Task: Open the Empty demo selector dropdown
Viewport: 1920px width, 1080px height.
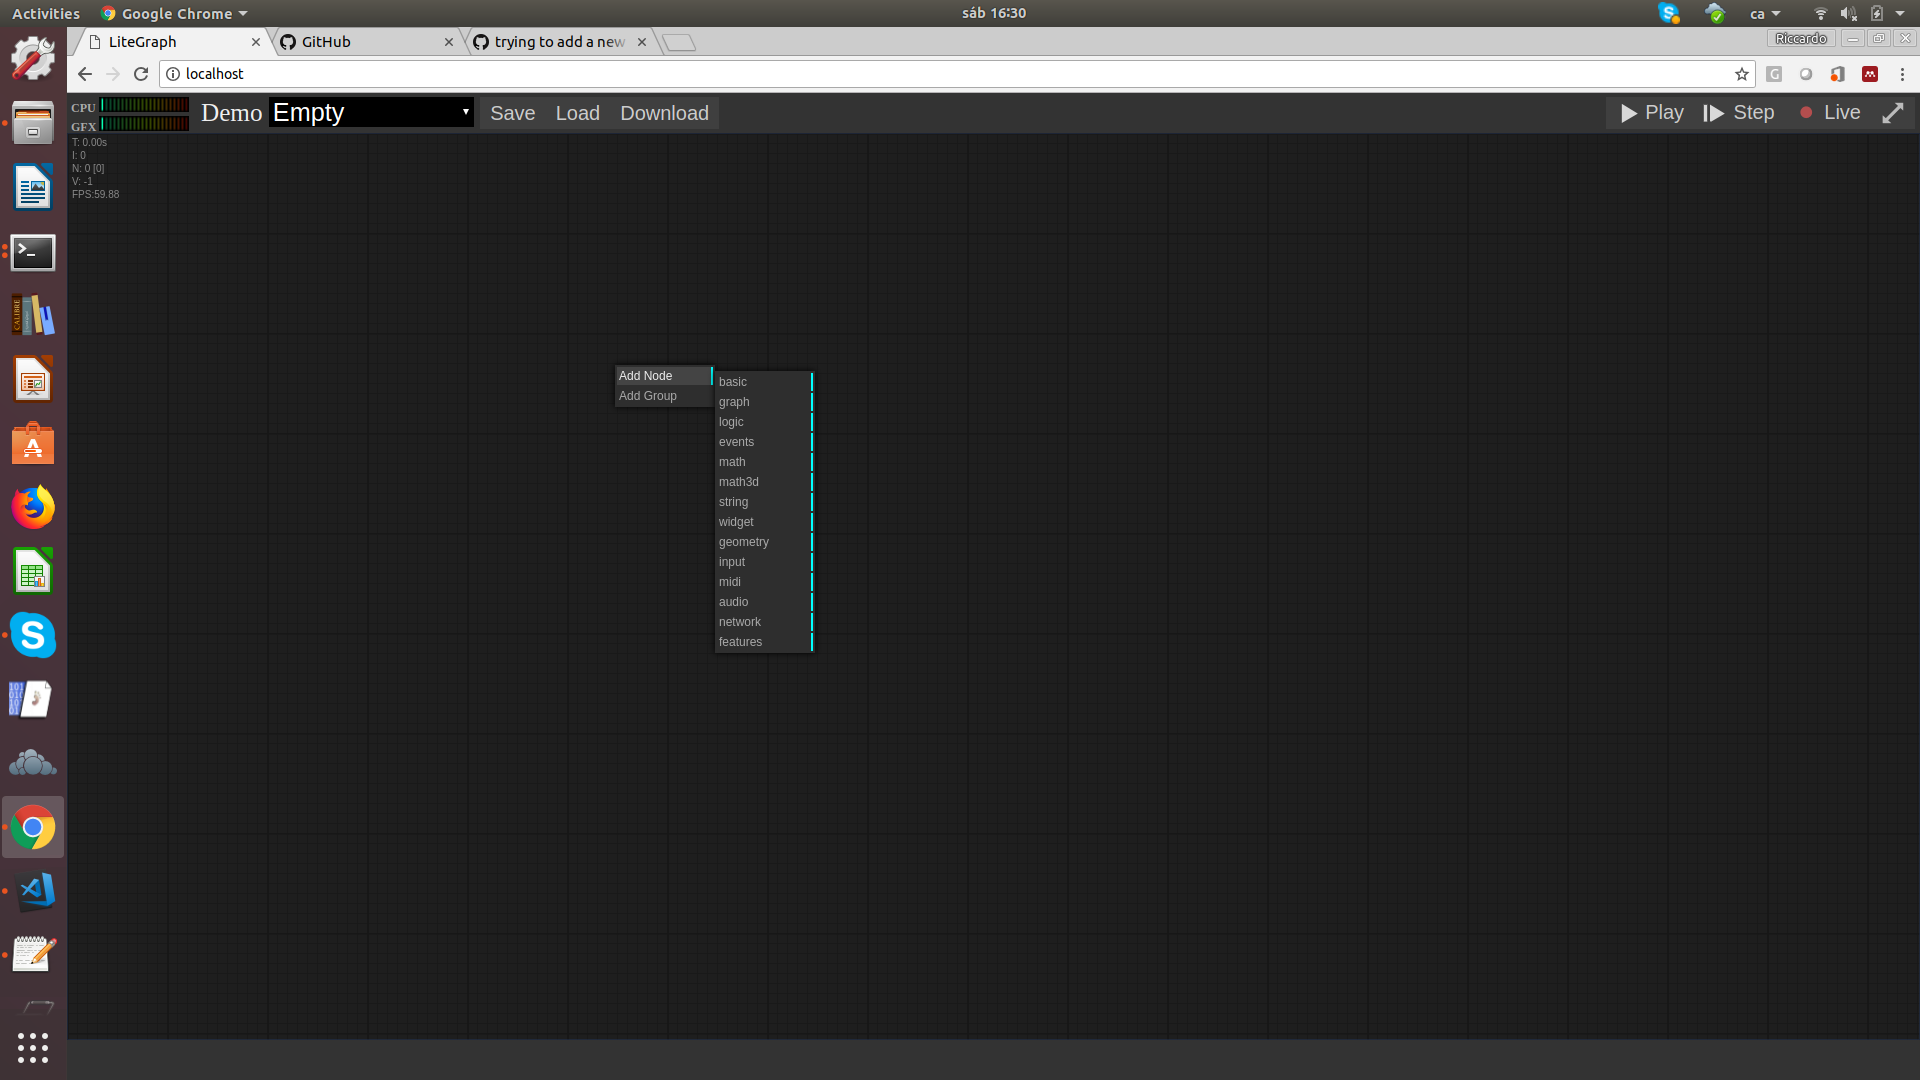Action: click(x=370, y=112)
